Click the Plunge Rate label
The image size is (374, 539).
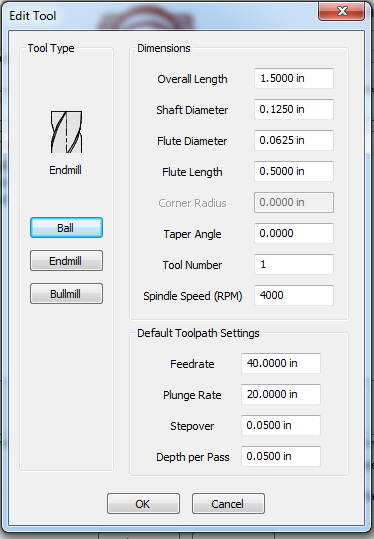pyautogui.click(x=192, y=395)
